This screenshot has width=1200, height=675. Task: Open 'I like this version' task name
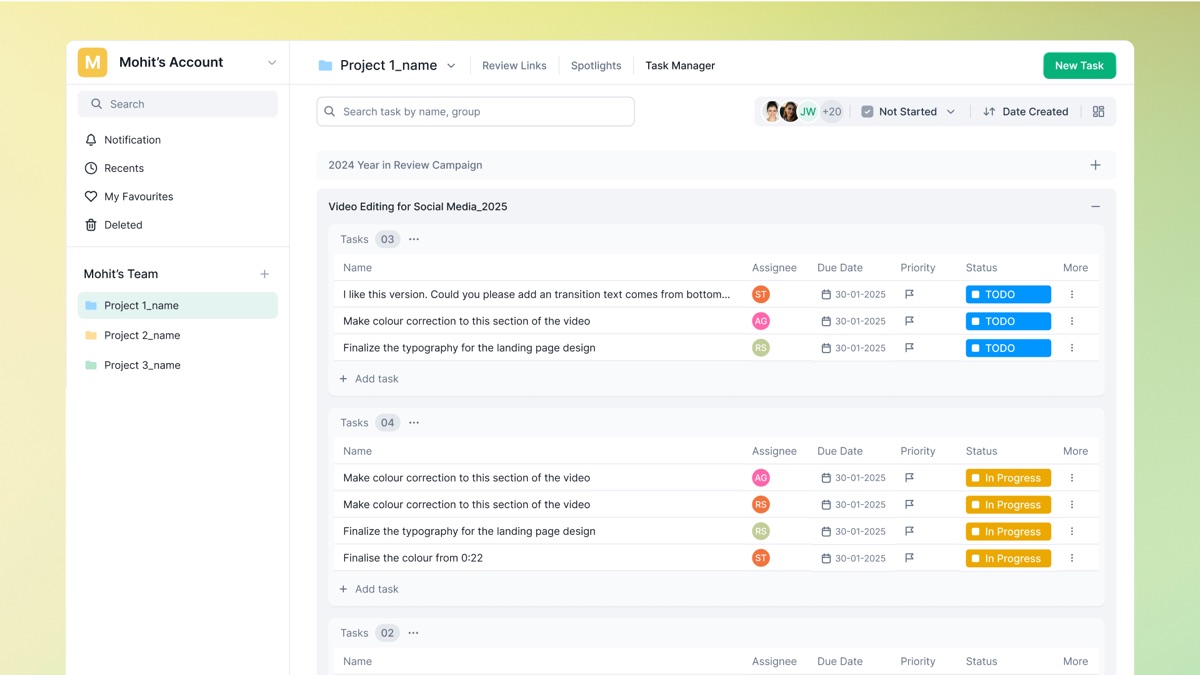pos(536,294)
